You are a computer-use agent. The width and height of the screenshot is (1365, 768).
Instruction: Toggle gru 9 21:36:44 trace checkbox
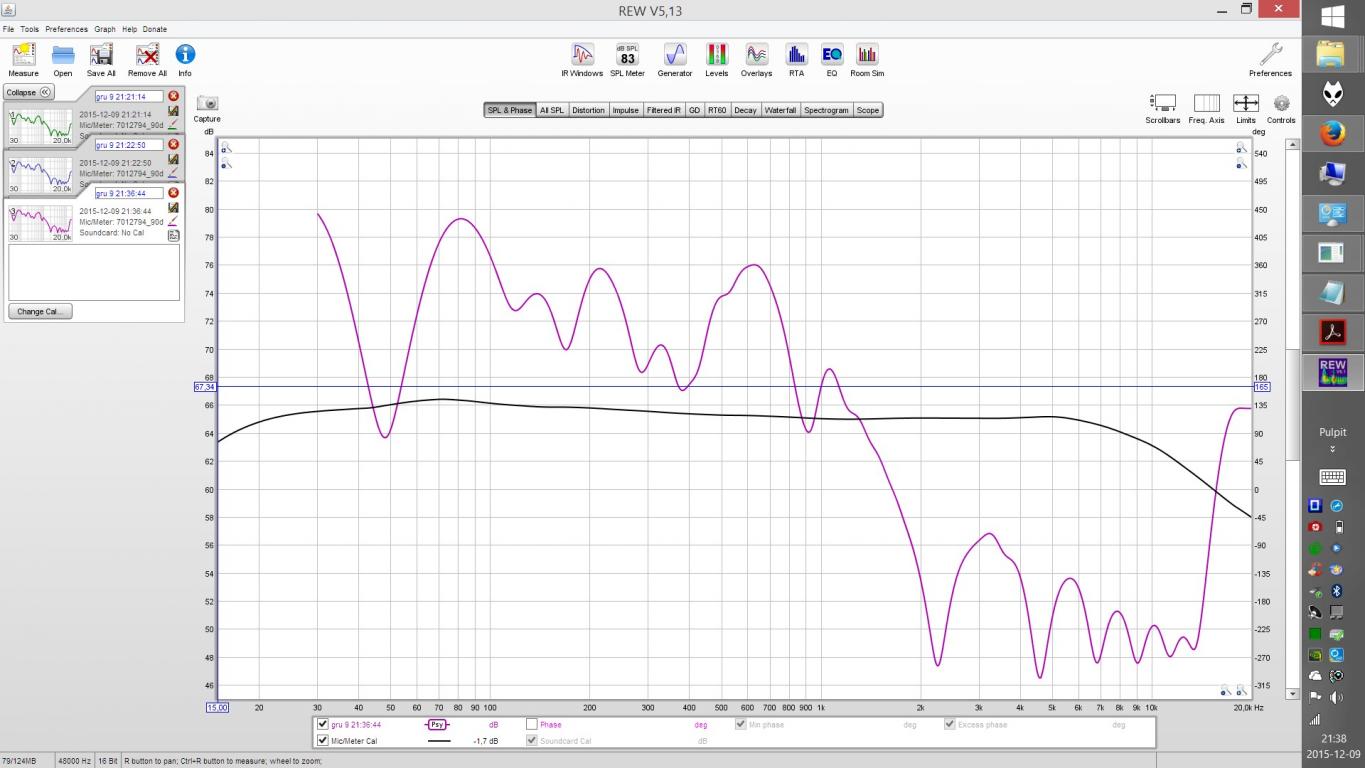(x=322, y=724)
